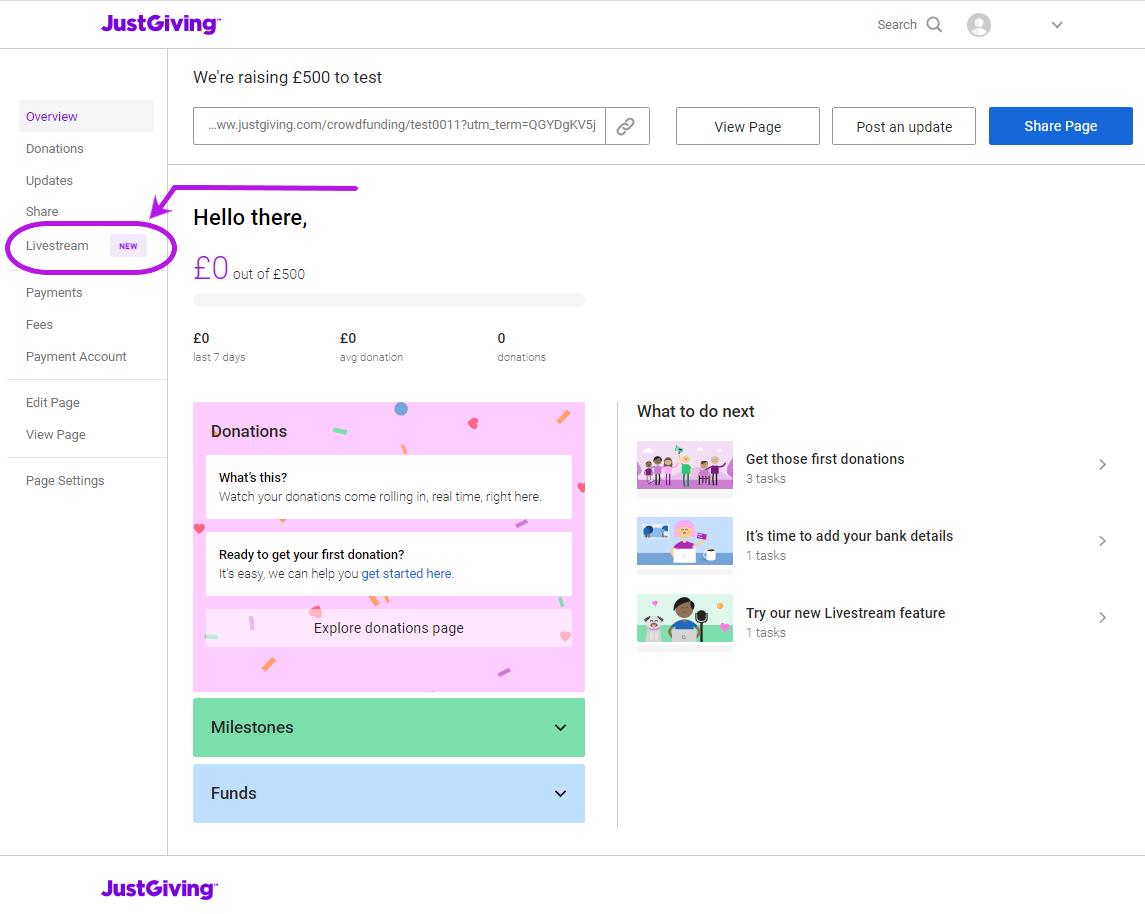Open Updates in the sidebar
This screenshot has width=1145, height=914.
(50, 180)
